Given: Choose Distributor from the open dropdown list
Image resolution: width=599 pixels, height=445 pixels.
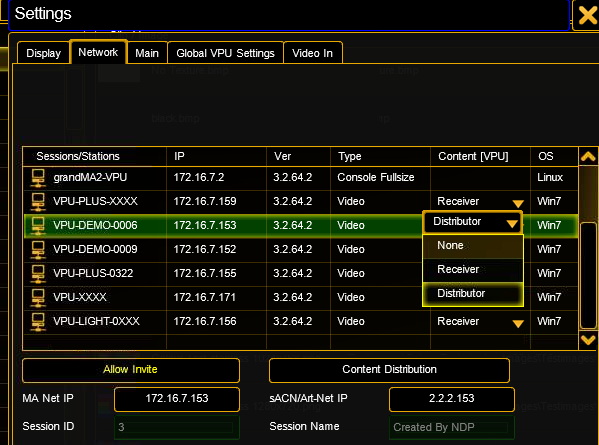Looking at the screenshot, I should point(473,294).
